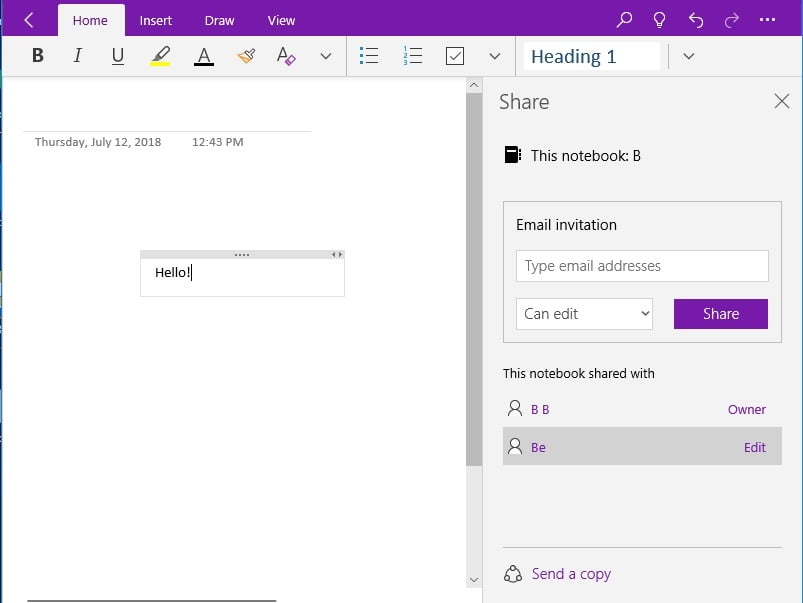
Task: Add a to-do checkbox tag
Action: click(455, 56)
